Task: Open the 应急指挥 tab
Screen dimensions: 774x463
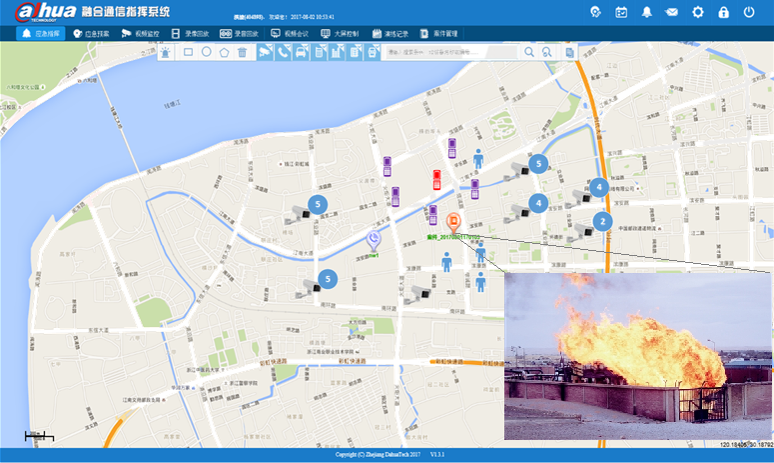Action: [x=40, y=34]
